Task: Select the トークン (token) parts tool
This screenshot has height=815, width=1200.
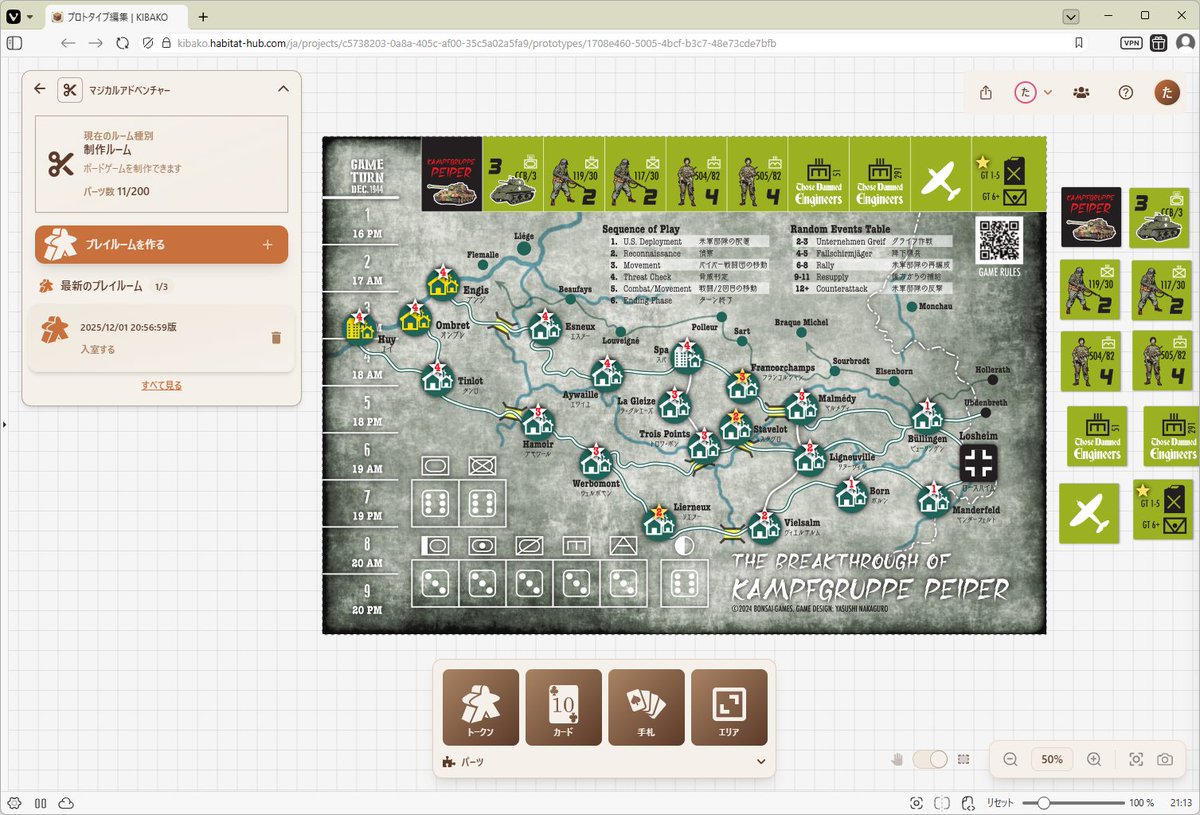Action: coord(481,707)
